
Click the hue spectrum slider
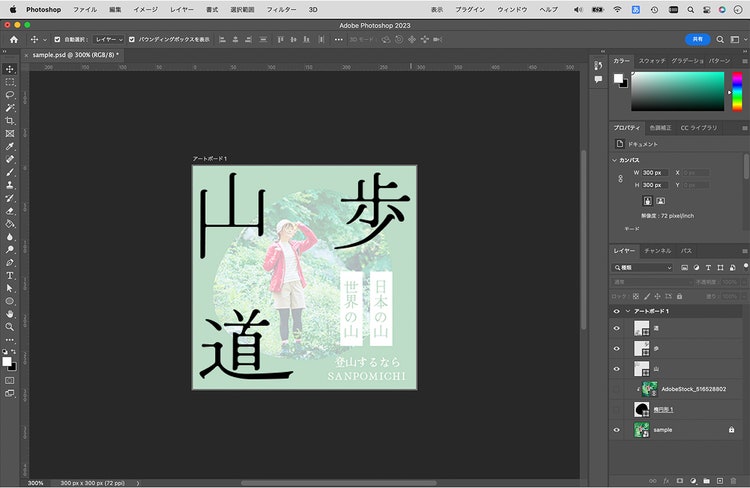[x=737, y=91]
